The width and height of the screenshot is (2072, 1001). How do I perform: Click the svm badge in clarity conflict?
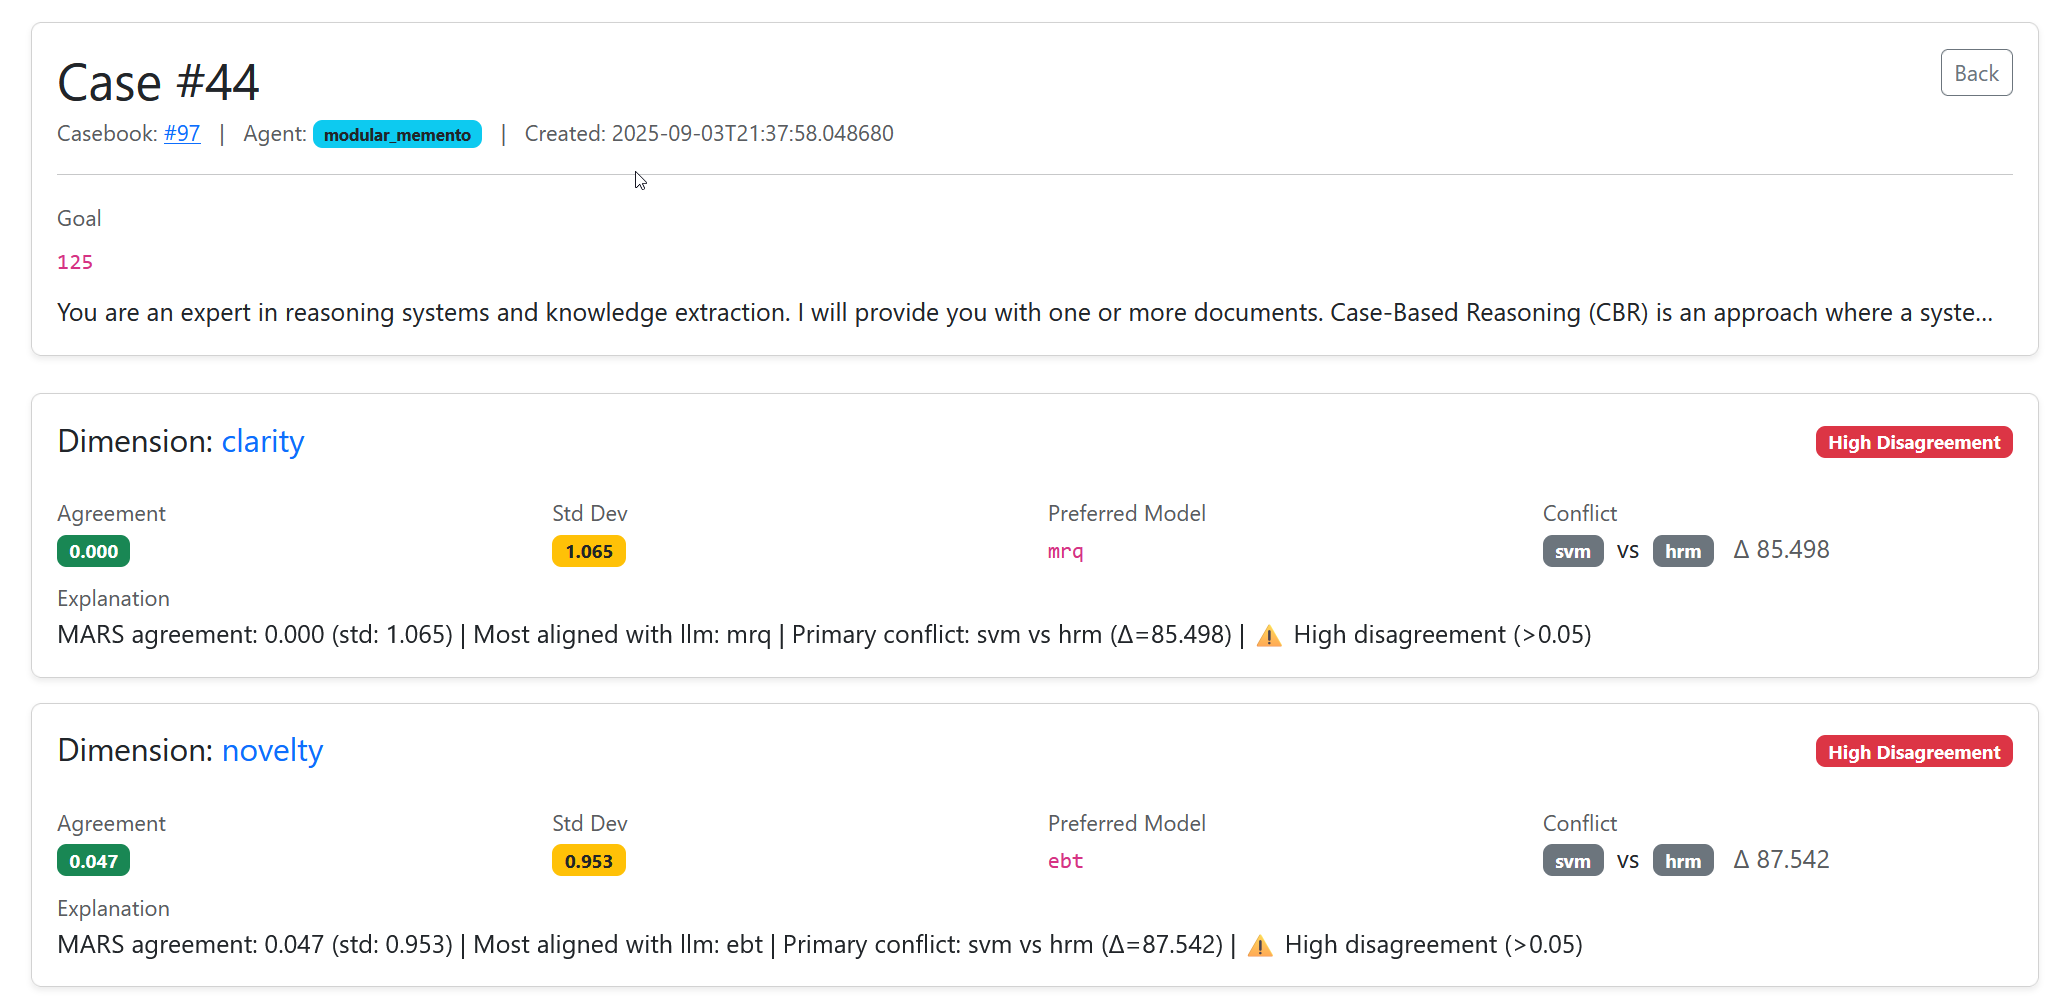click(x=1572, y=551)
